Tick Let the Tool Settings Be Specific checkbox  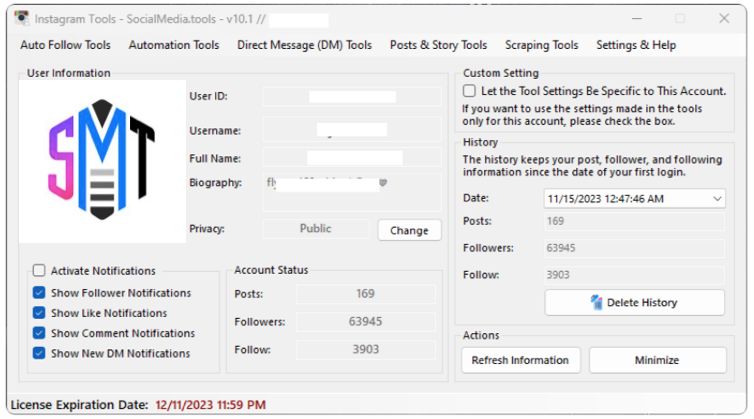tap(469, 91)
